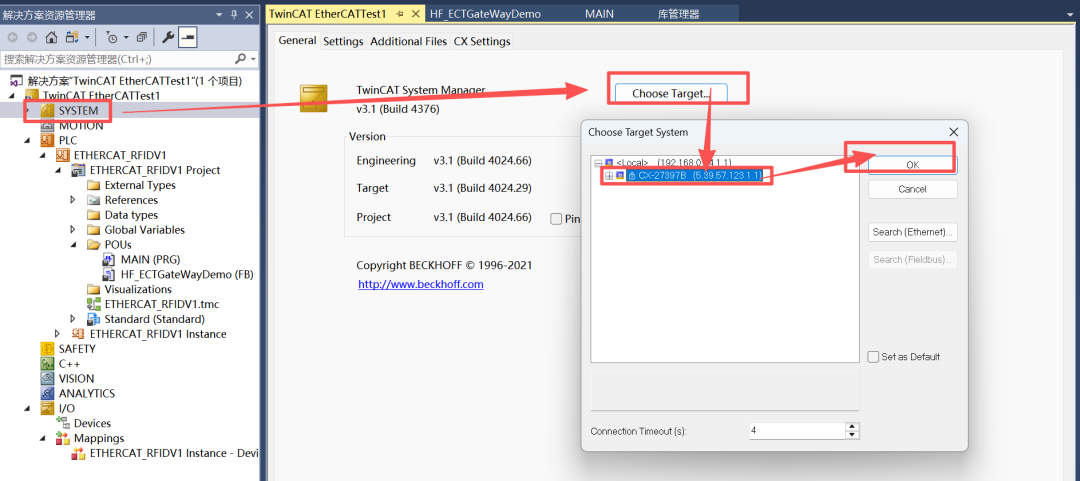The image size is (1080, 481).
Task: Expand the Global Variables folder
Action: point(74,229)
